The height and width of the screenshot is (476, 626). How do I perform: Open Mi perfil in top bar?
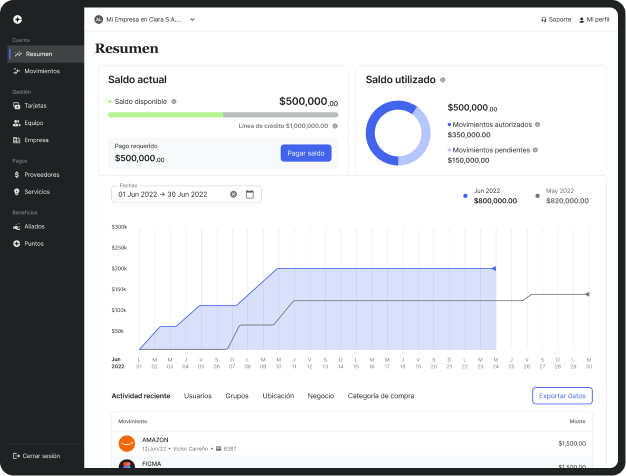point(596,19)
